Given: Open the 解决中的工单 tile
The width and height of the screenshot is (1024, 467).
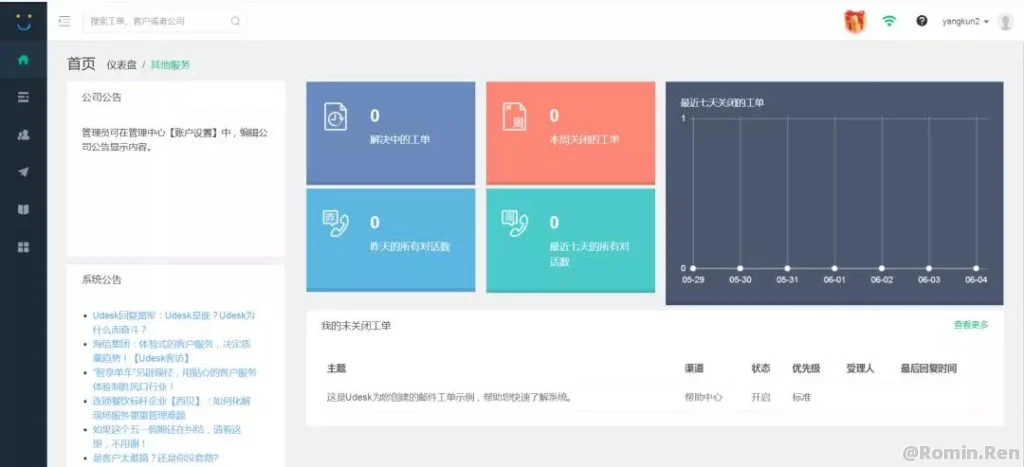Looking at the screenshot, I should [390, 132].
